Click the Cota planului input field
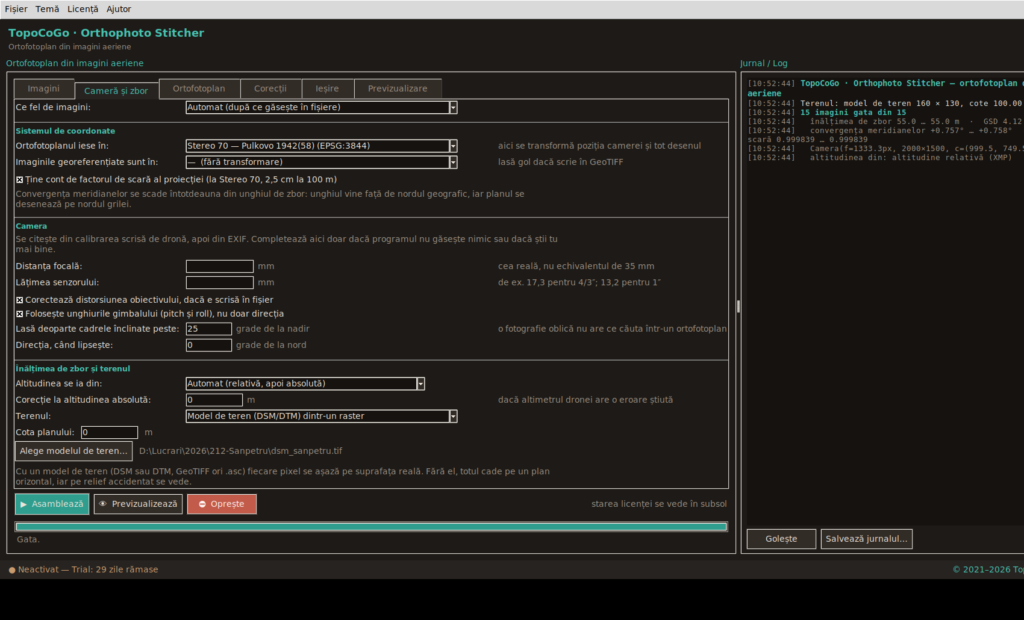Image resolution: width=1024 pixels, height=620 pixels. [109, 432]
